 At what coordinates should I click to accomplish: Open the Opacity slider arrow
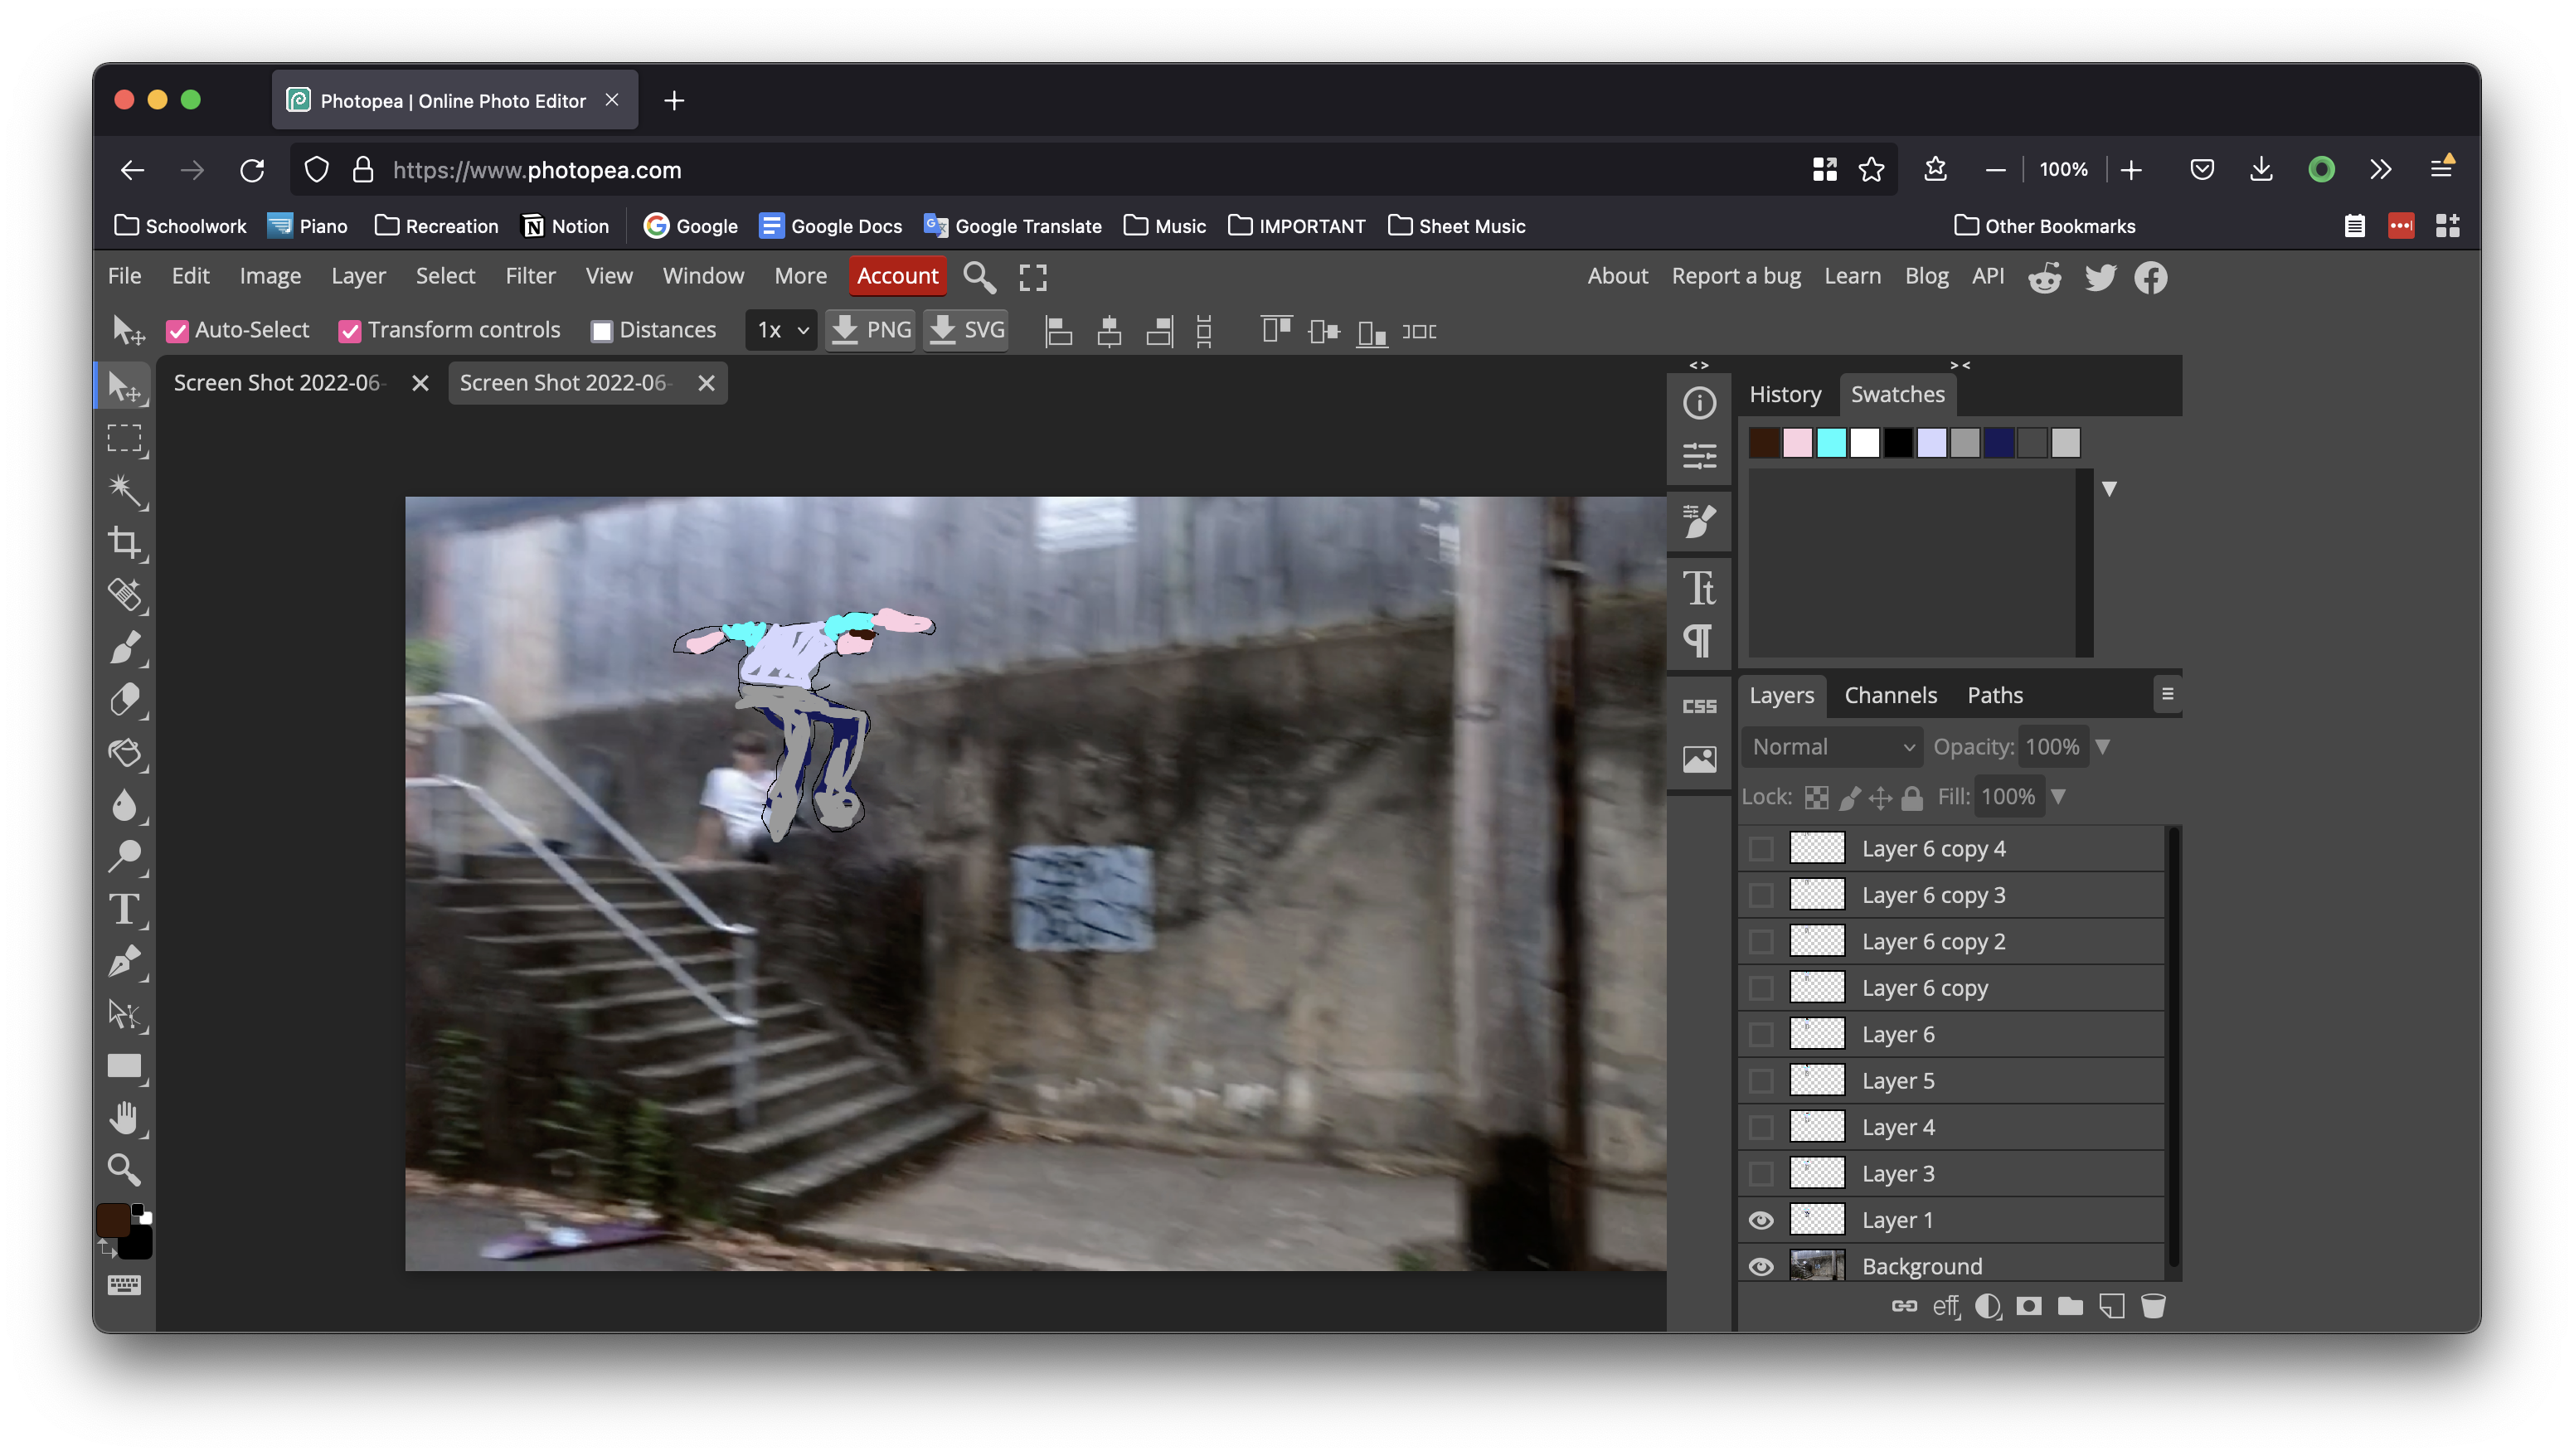(x=2103, y=747)
